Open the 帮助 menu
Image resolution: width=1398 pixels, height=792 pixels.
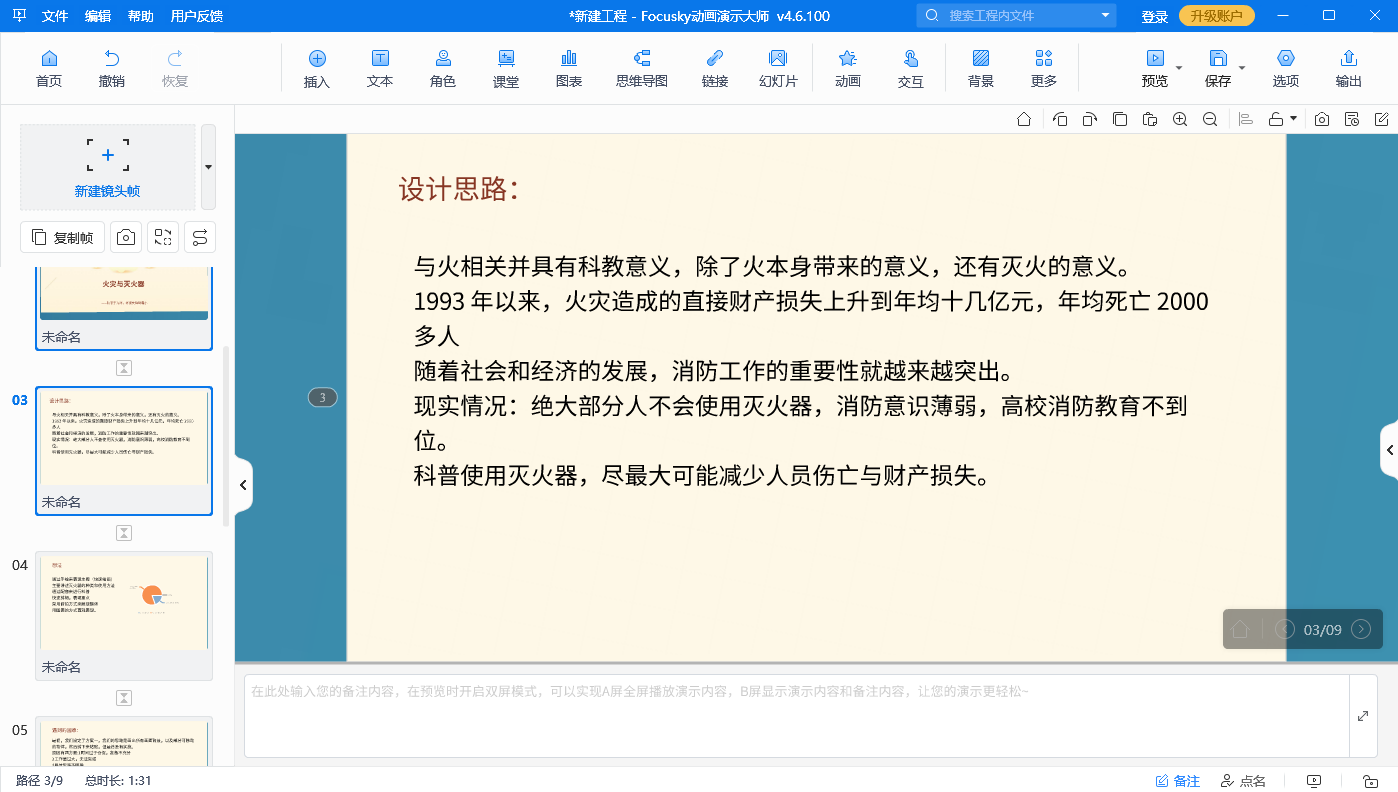pos(141,16)
